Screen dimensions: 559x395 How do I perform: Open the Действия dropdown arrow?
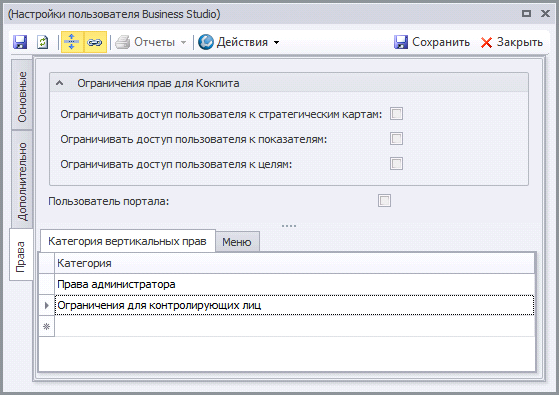[x=276, y=42]
